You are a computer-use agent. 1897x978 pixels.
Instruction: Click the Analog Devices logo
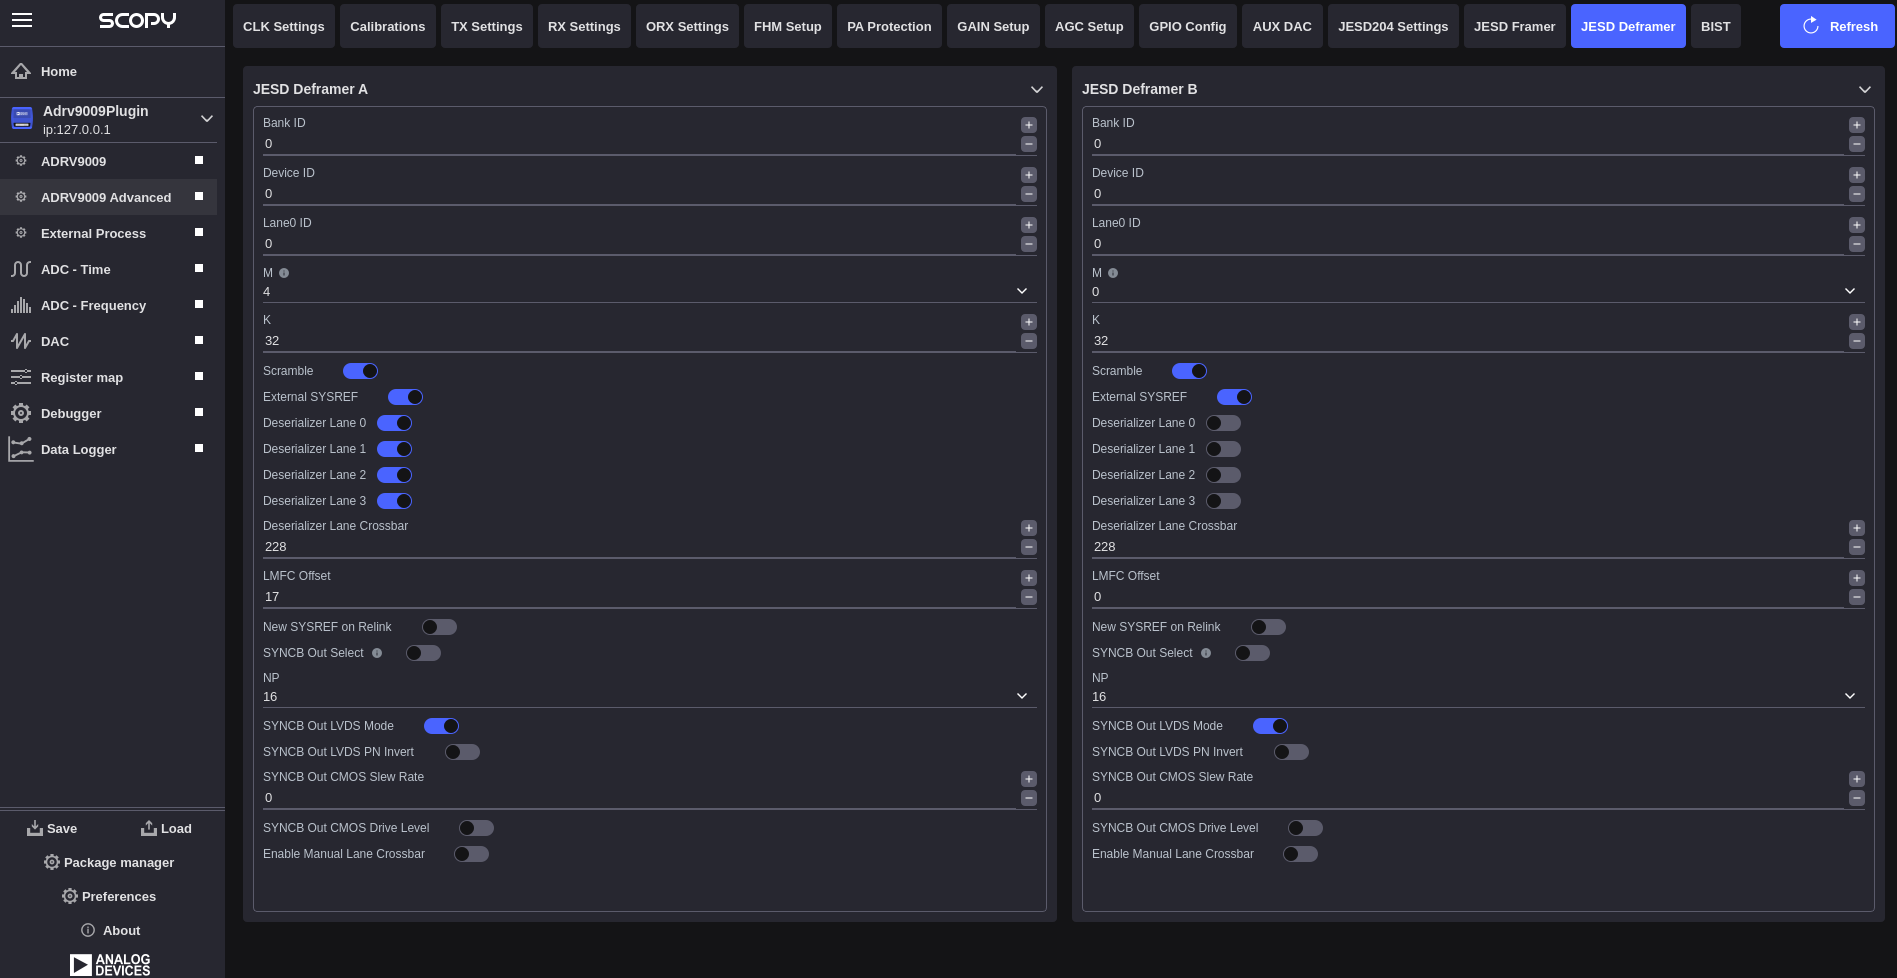(x=110, y=964)
